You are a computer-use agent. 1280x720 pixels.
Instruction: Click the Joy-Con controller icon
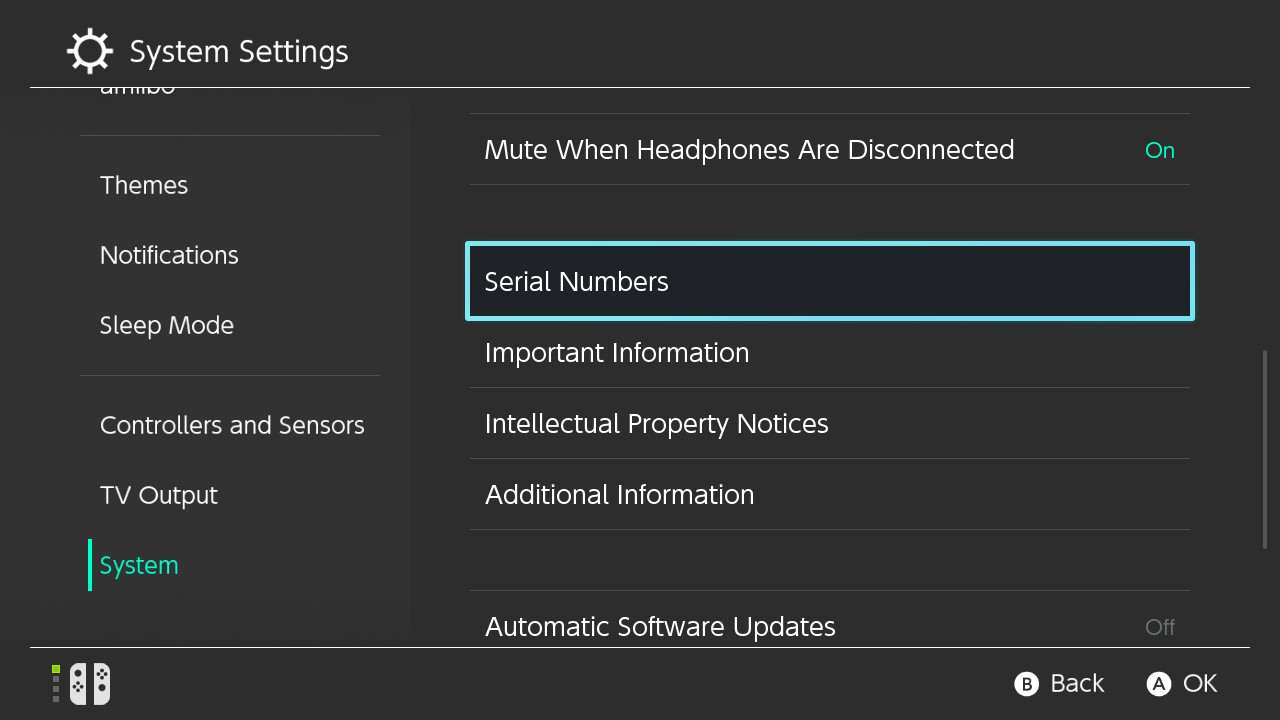click(90, 684)
